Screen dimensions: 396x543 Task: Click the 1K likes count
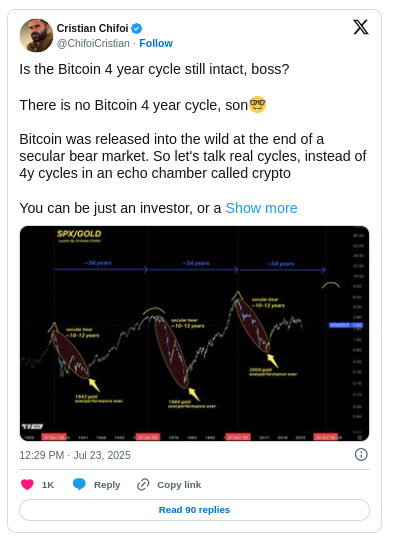pyautogui.click(x=48, y=484)
